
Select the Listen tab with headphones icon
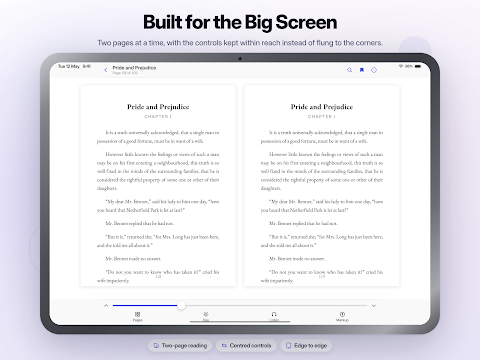coord(274,316)
